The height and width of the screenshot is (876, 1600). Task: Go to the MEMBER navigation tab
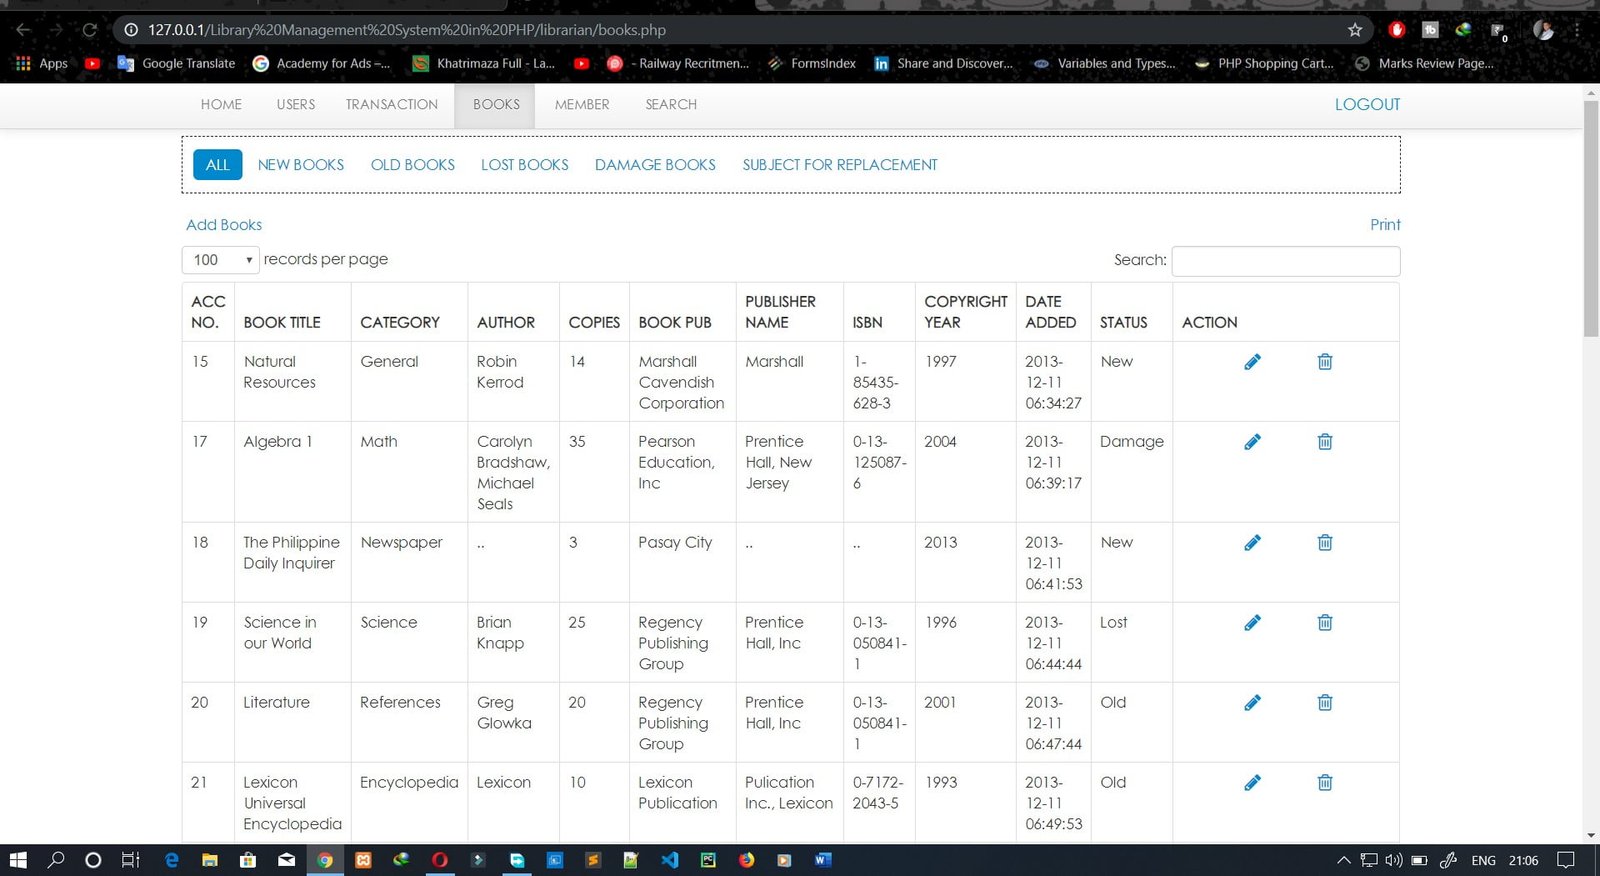tap(582, 105)
